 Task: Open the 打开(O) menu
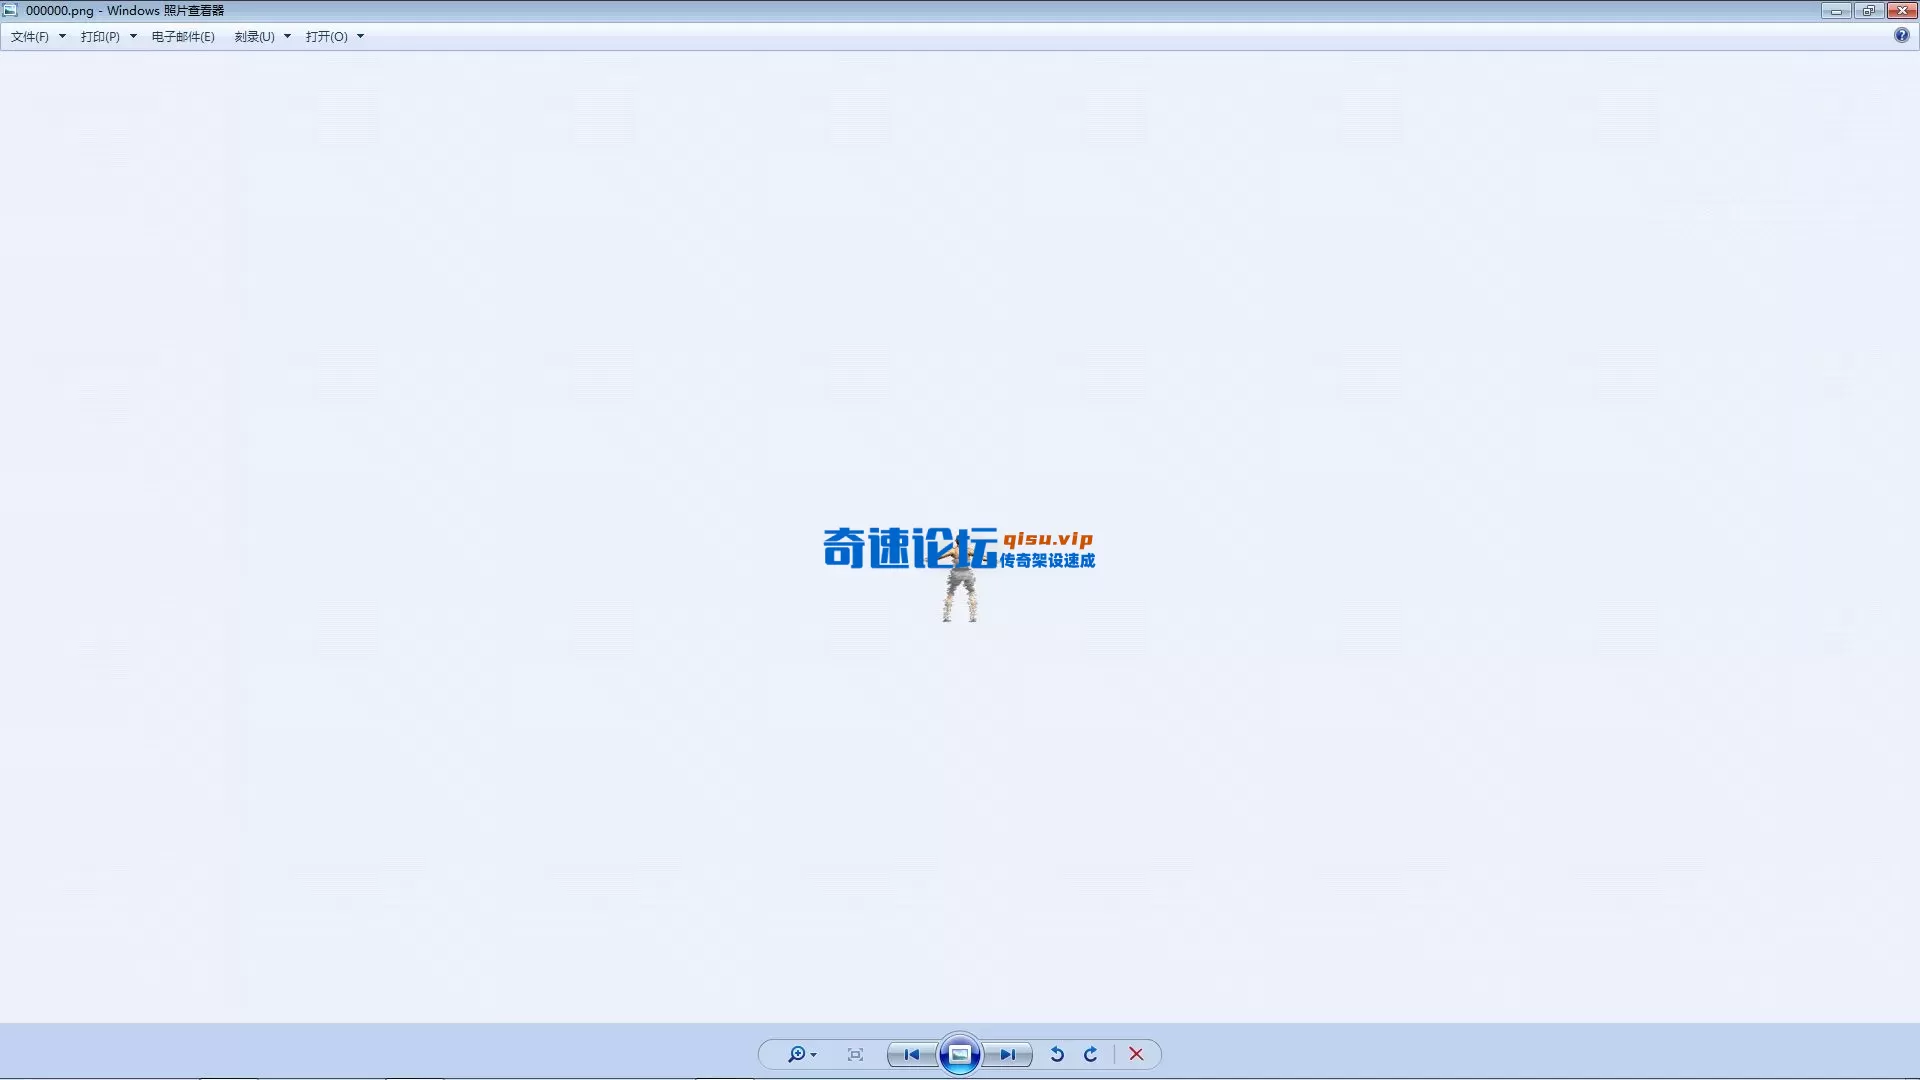(326, 36)
